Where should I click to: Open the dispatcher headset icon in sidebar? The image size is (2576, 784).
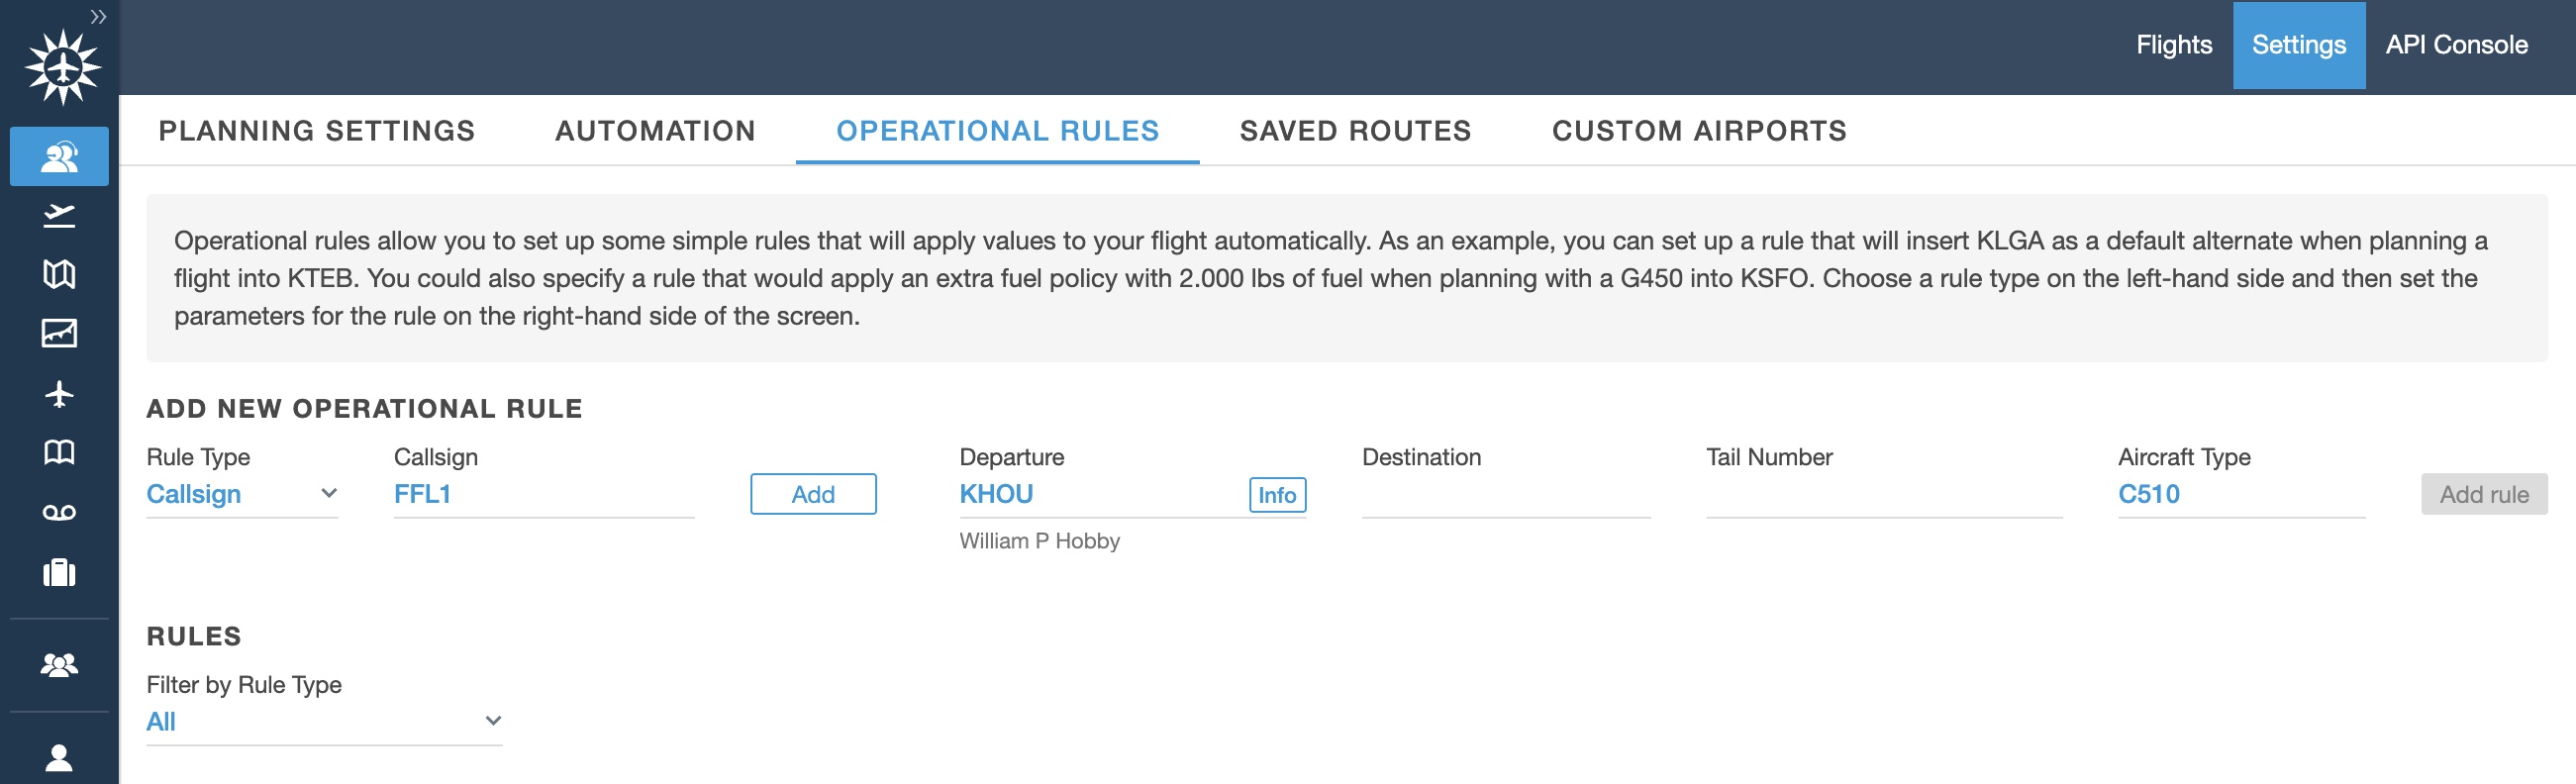pos(59,157)
